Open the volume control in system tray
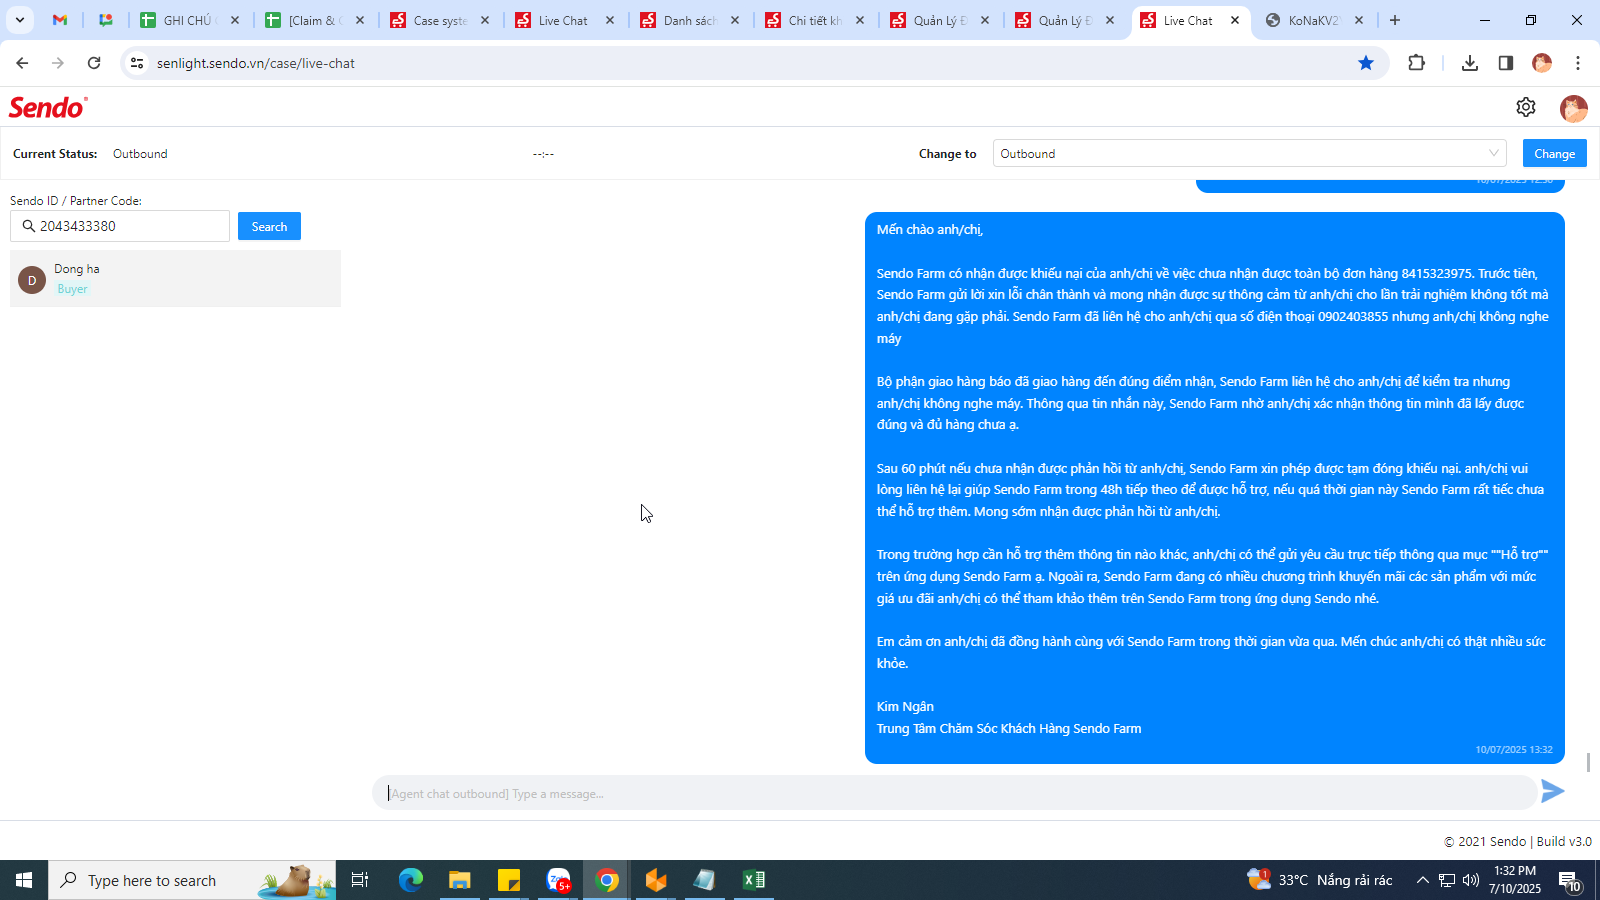This screenshot has width=1600, height=900. [x=1471, y=880]
